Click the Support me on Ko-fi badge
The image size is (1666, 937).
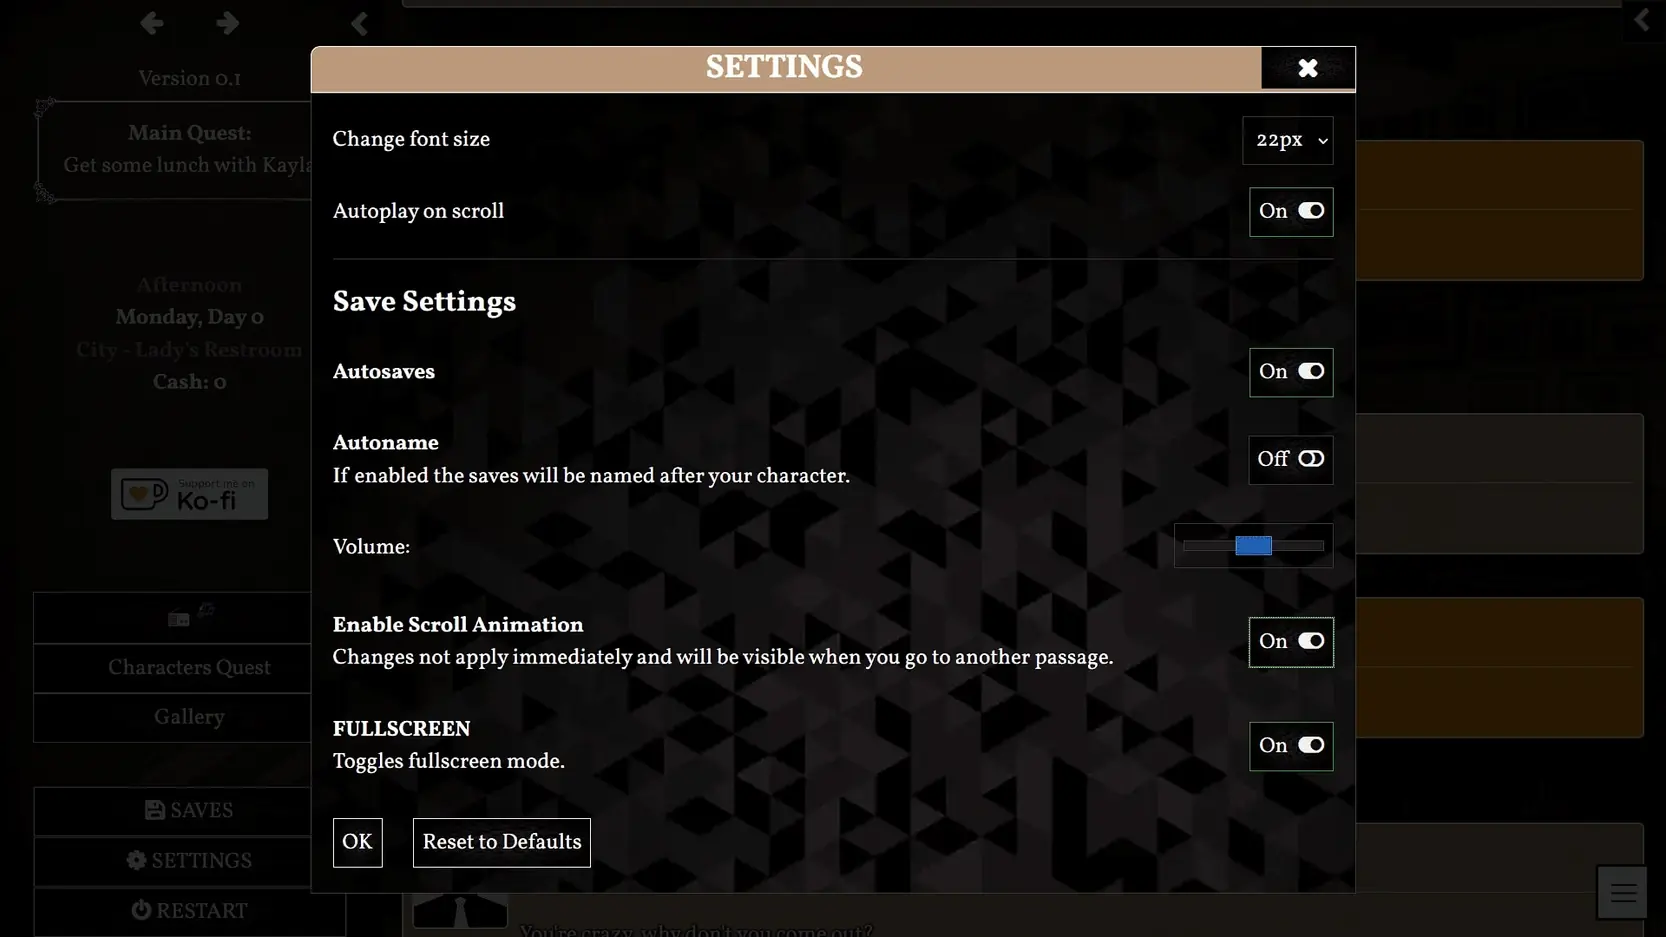coord(189,494)
